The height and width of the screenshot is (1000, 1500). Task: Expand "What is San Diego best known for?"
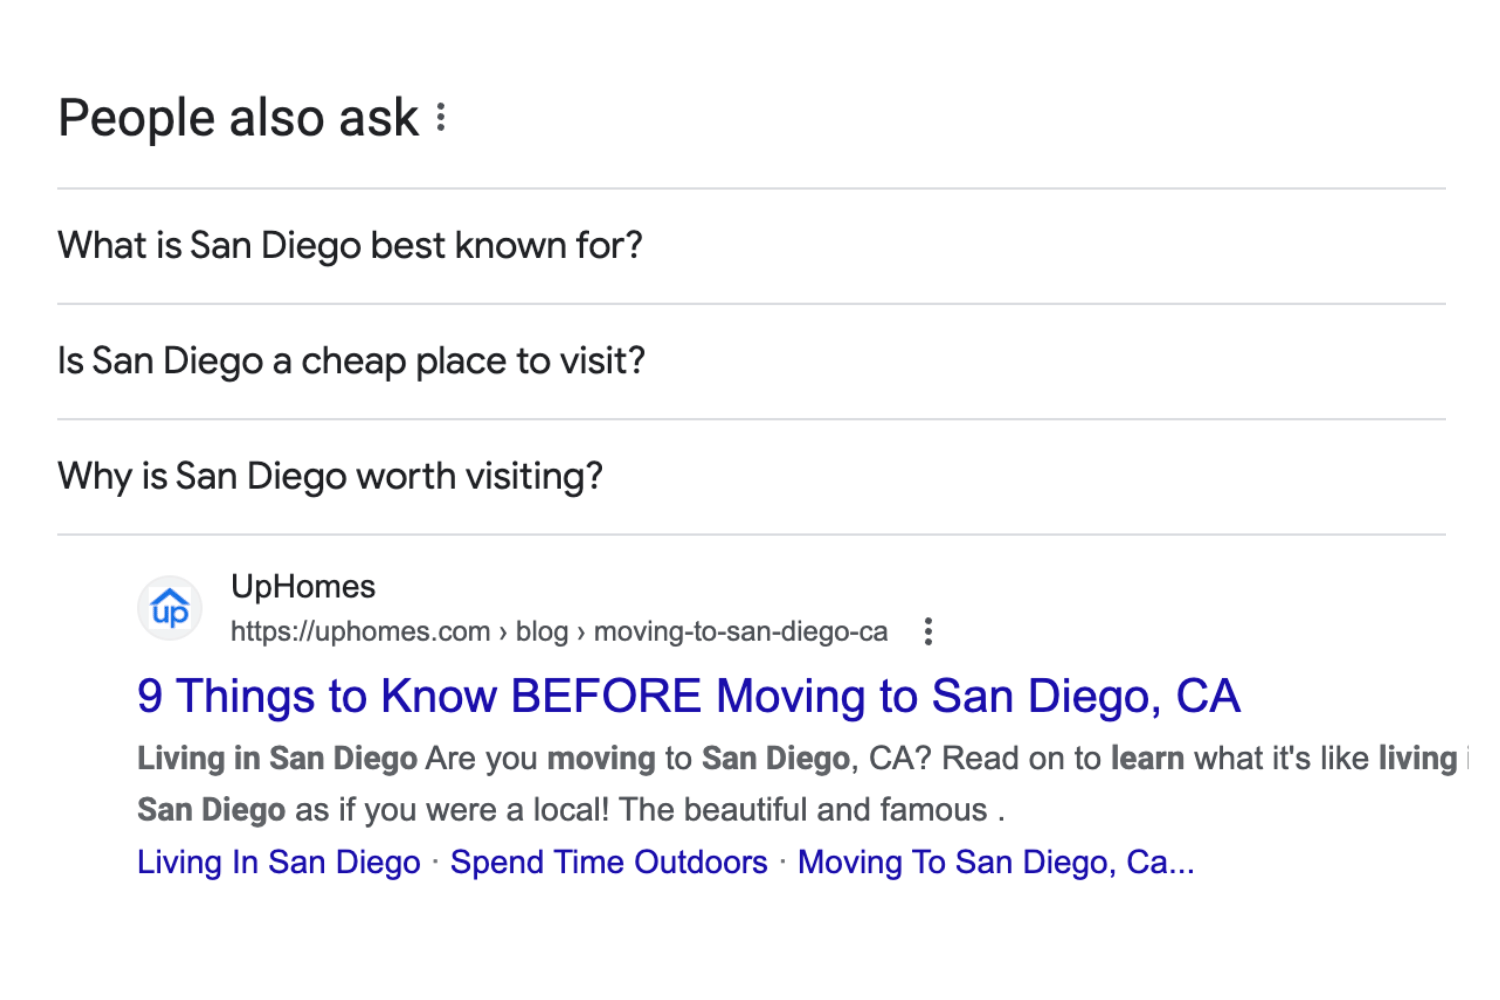pos(350,245)
